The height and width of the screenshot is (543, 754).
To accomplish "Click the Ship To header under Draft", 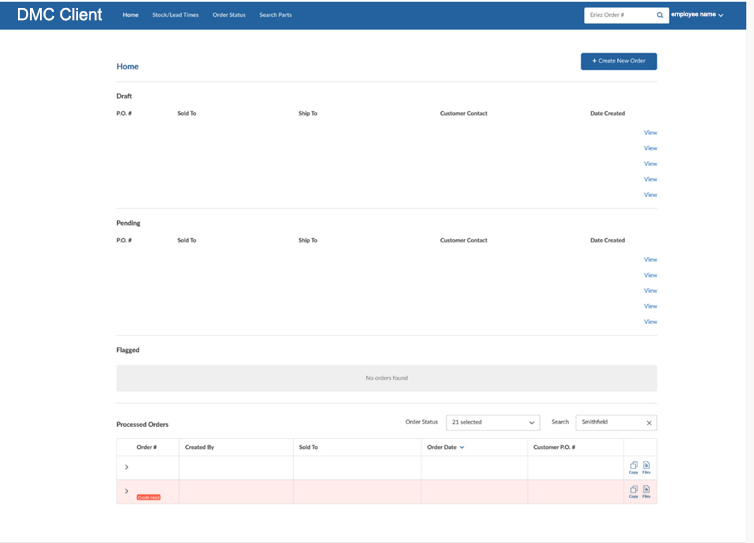I will (x=308, y=114).
